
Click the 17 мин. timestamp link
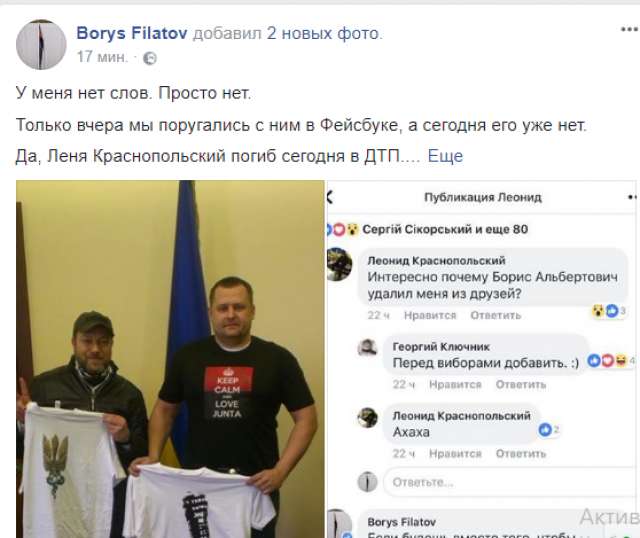coord(102,57)
